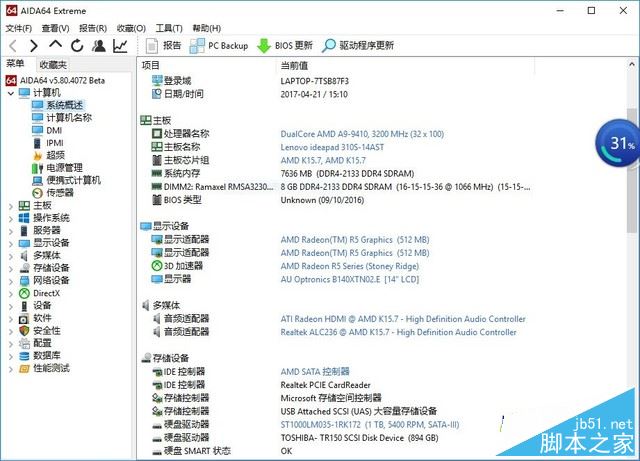Go up one level with up arrow
Image resolution: width=640 pixels, height=461 pixels.
pyautogui.click(x=56, y=45)
